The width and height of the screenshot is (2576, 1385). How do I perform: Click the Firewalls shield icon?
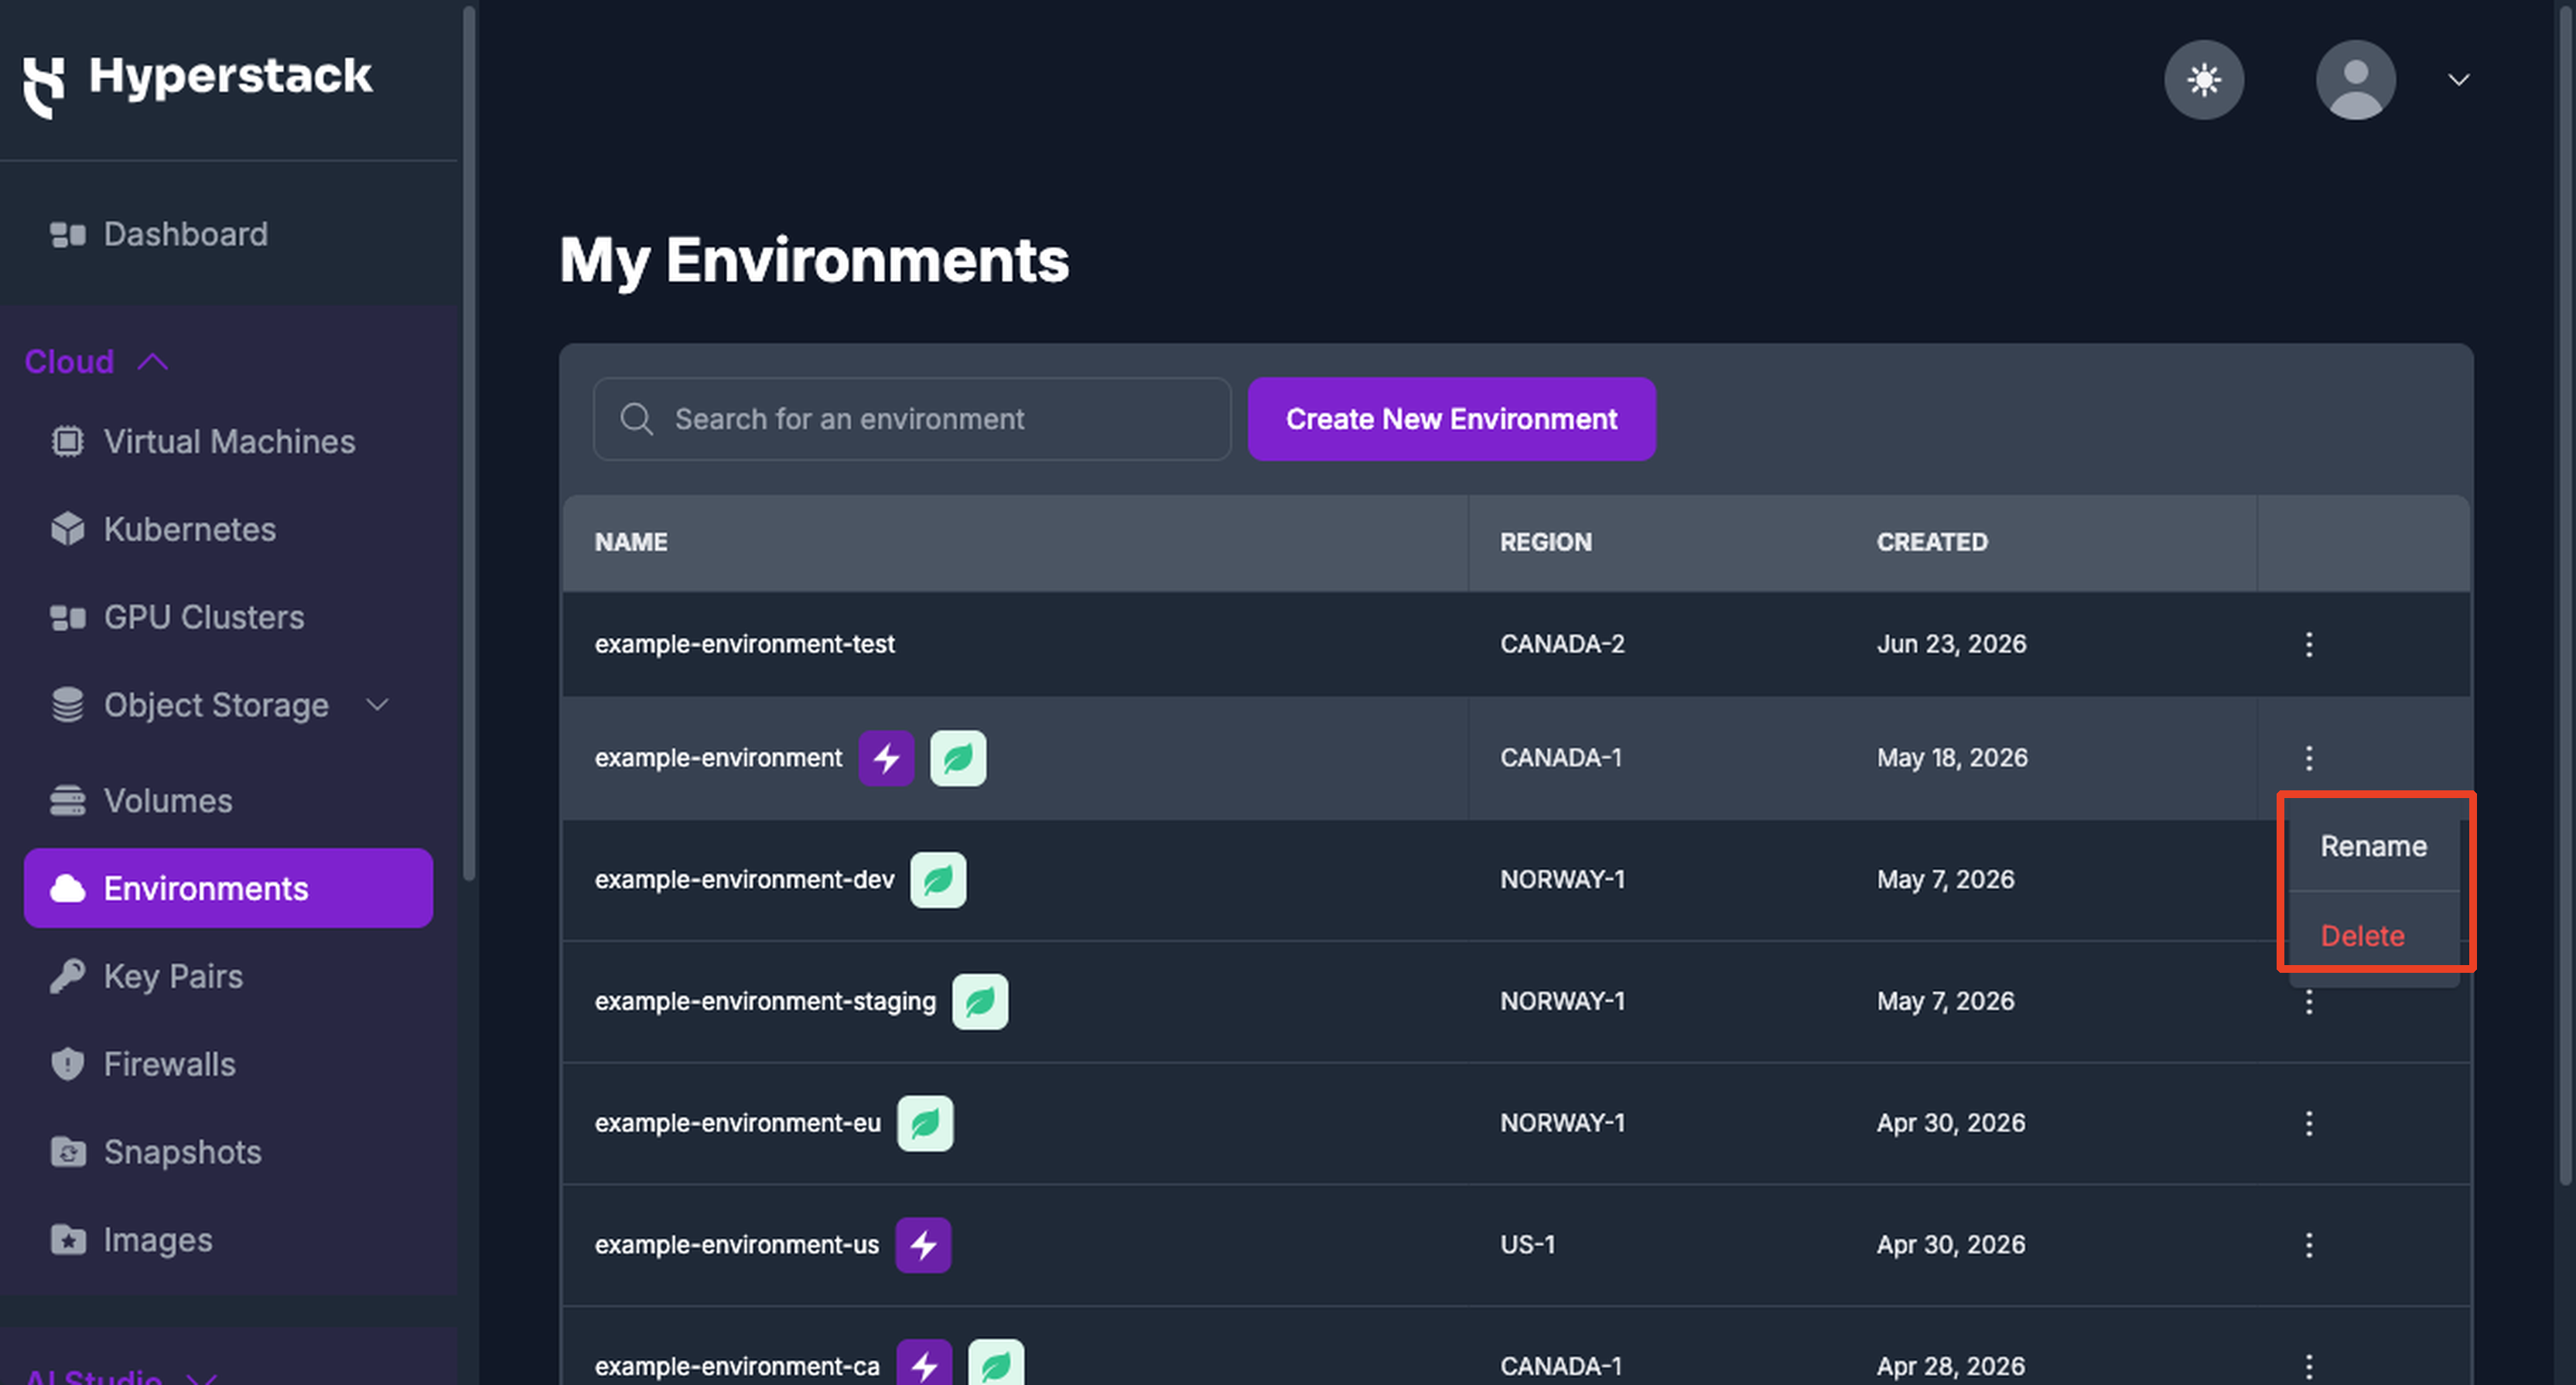[x=68, y=1064]
